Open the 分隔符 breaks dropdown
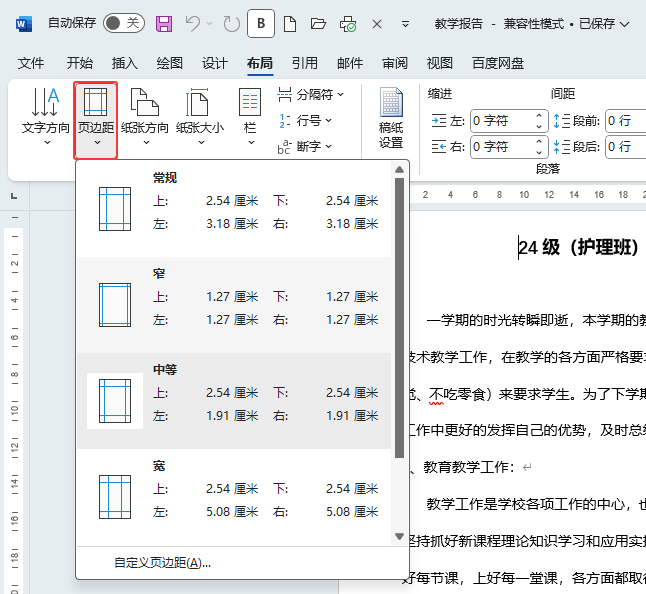Image resolution: width=646 pixels, height=594 pixels. click(311, 95)
